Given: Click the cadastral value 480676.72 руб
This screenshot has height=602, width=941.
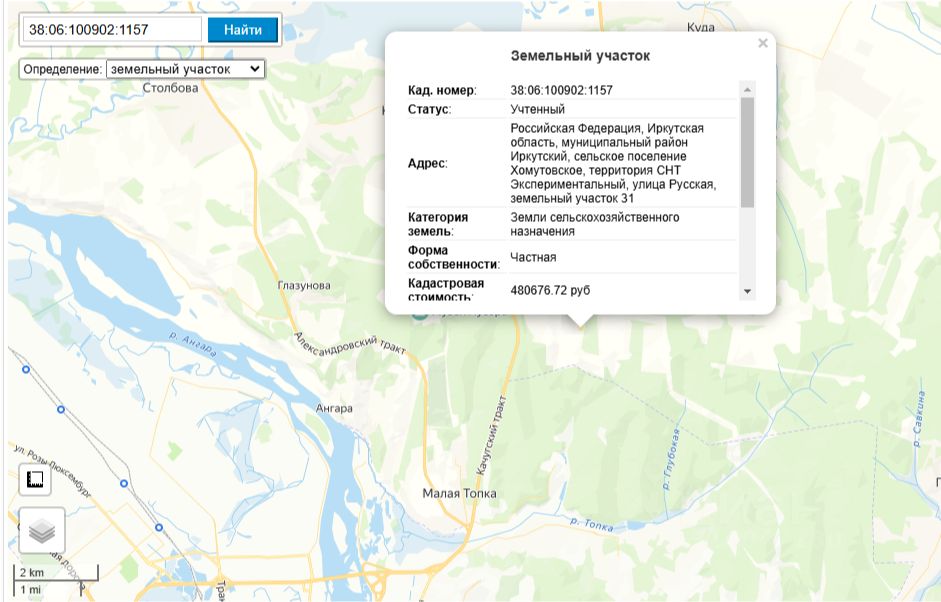Looking at the screenshot, I should click(550, 290).
